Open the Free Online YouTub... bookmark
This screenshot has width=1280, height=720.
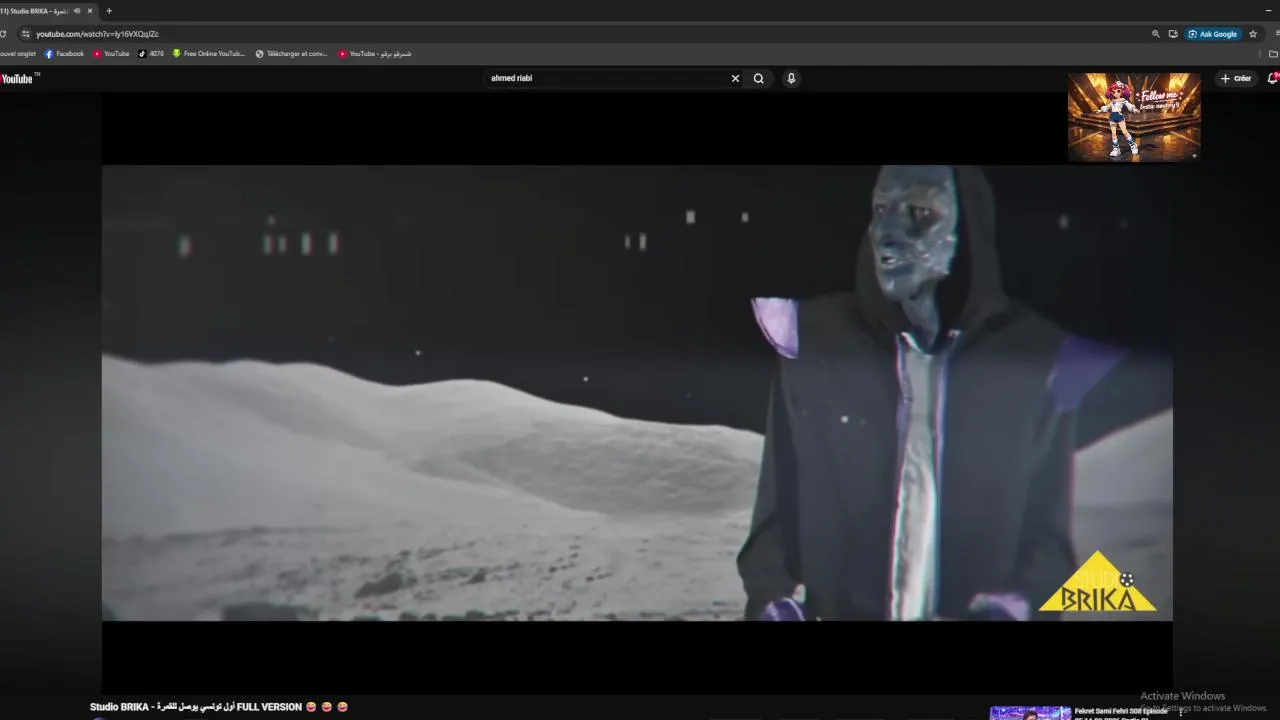pyautogui.click(x=208, y=54)
